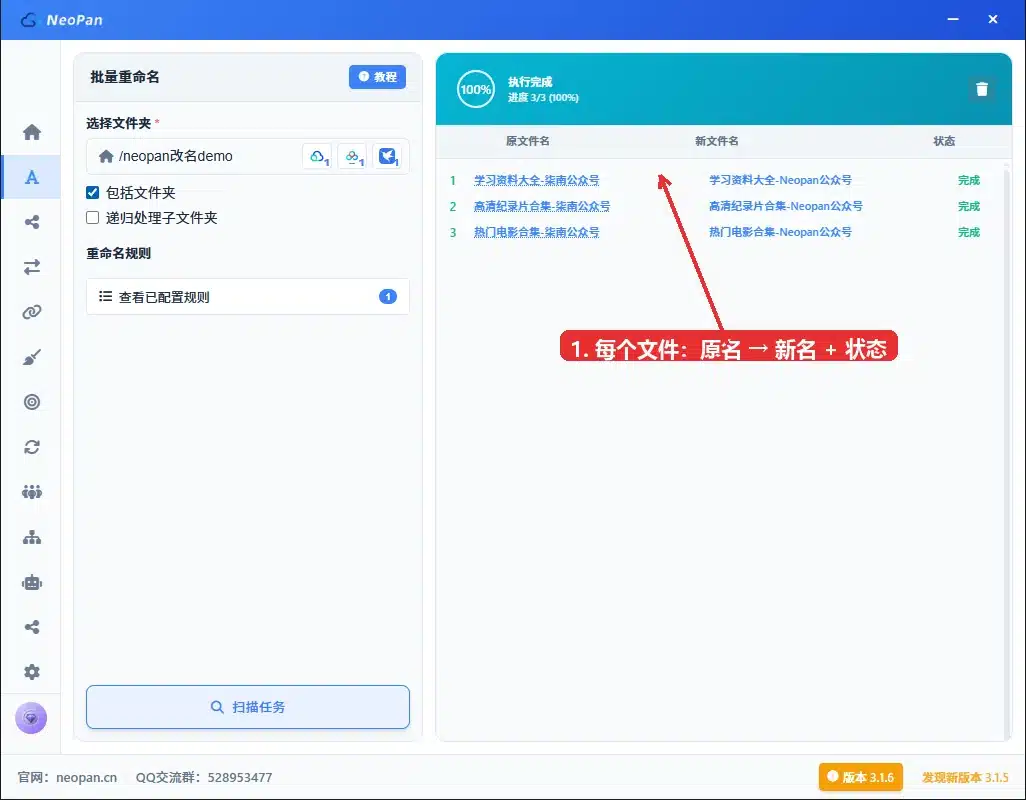1026x800 pixels.
Task: Click the first cloud drive icon in folder field
Action: click(x=317, y=156)
